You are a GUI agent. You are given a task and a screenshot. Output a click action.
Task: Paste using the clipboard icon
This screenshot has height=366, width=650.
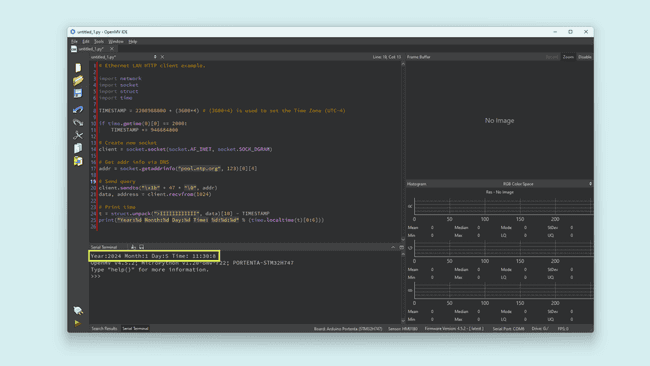click(78, 161)
